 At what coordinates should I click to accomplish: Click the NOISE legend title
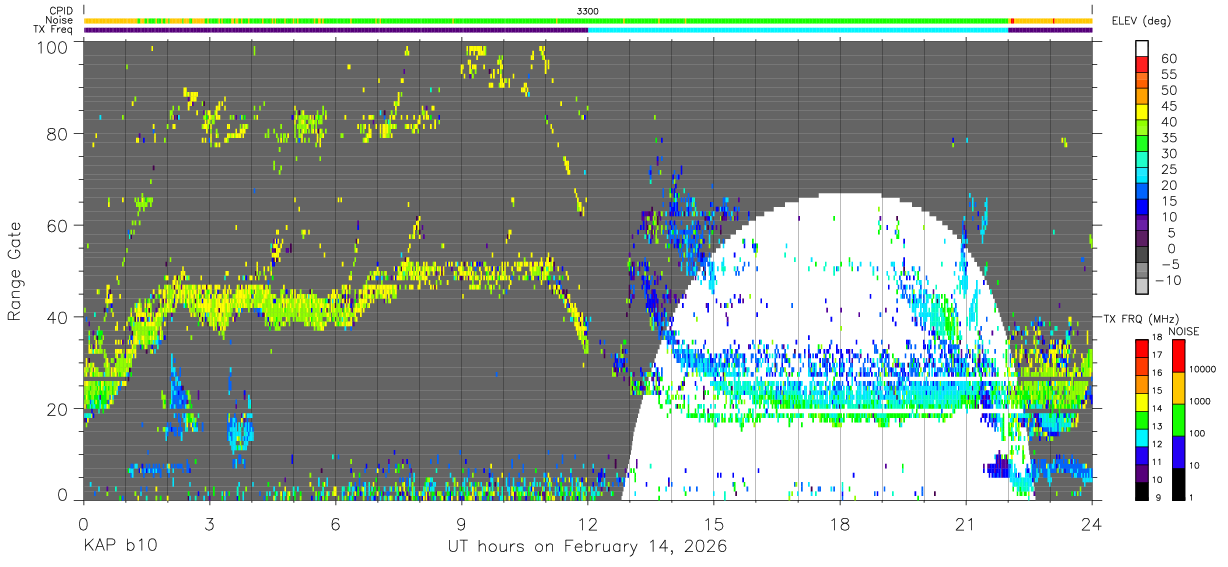(x=1185, y=331)
